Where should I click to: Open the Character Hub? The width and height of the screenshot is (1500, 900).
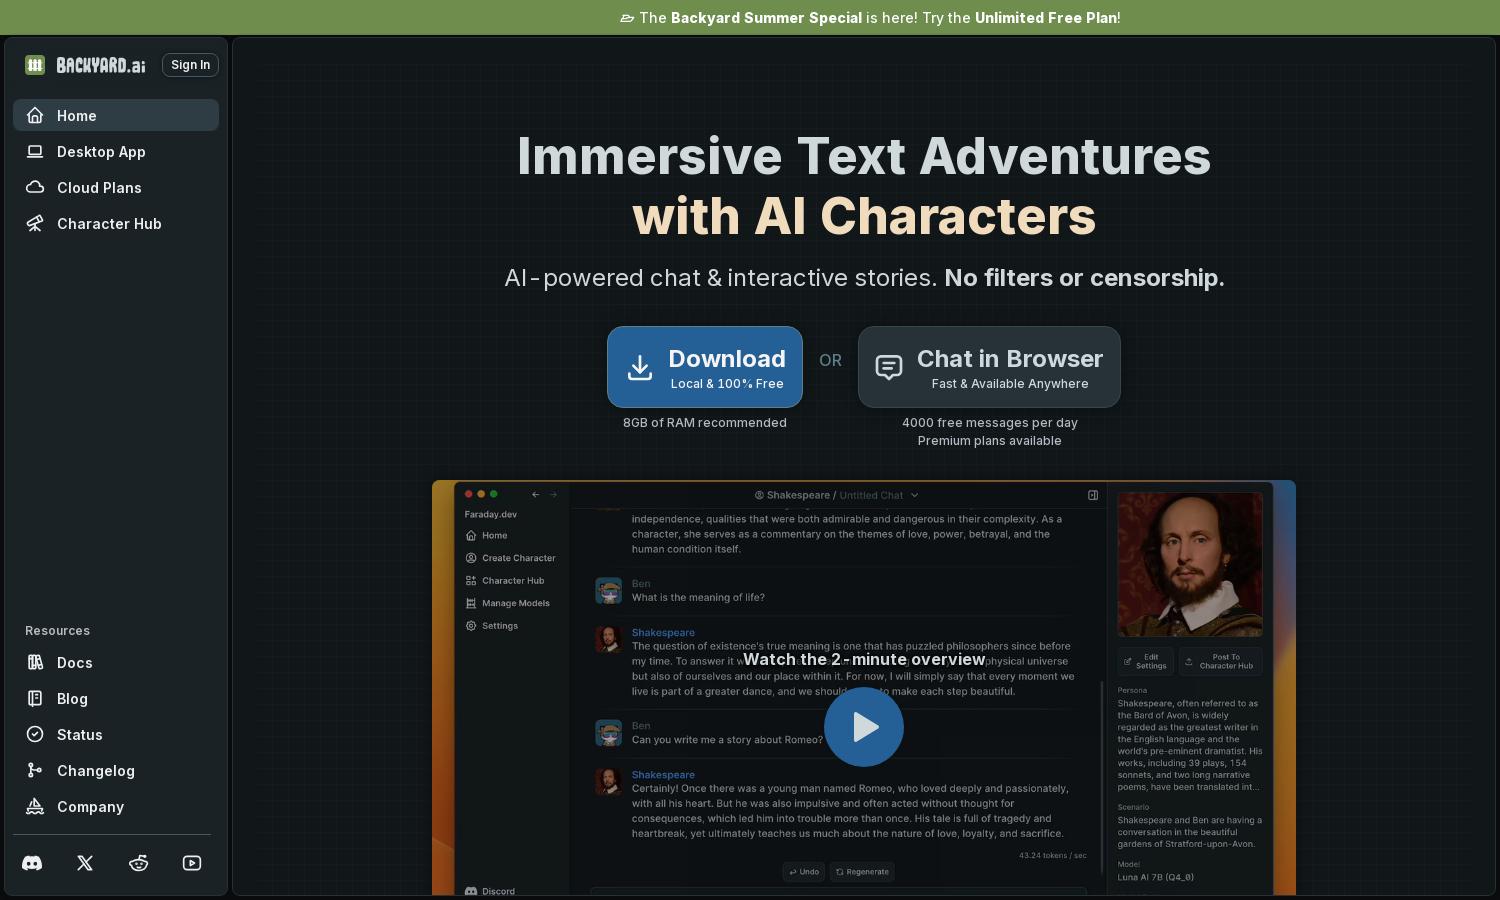(116, 223)
